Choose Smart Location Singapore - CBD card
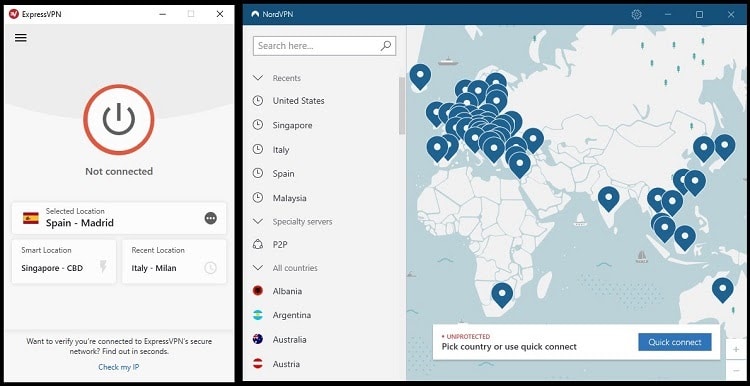This screenshot has width=750, height=386. pos(64,261)
